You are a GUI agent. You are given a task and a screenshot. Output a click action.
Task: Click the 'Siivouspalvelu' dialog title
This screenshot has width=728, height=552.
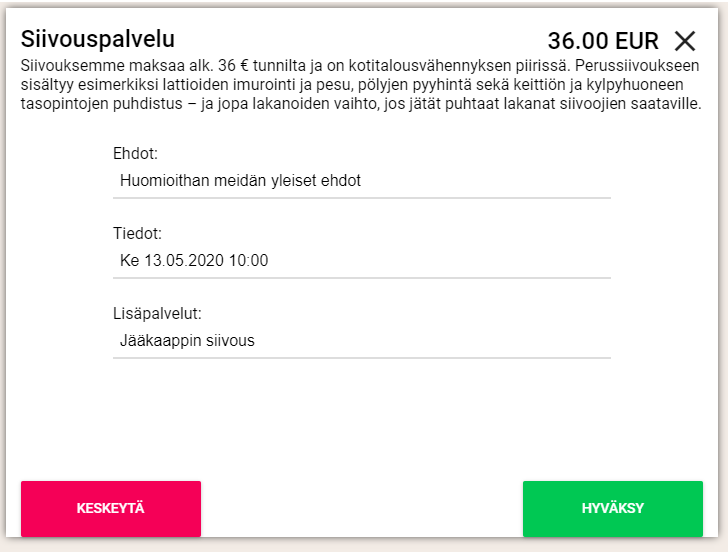(98, 39)
